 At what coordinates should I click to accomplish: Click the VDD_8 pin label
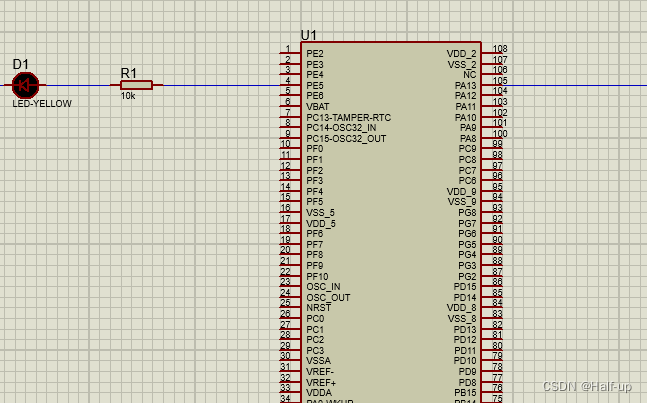click(x=461, y=308)
